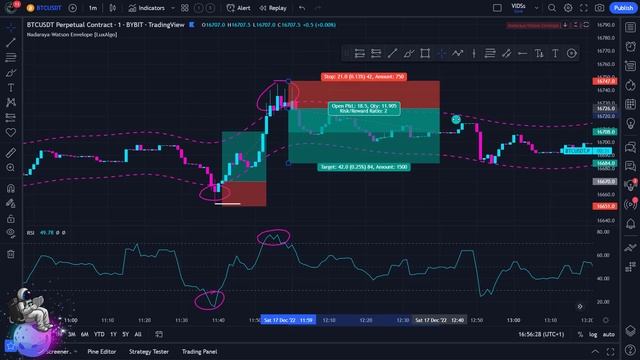Collapse the bottom panel with chevron arrow
Screen dimensions: 640x360
tap(596, 351)
